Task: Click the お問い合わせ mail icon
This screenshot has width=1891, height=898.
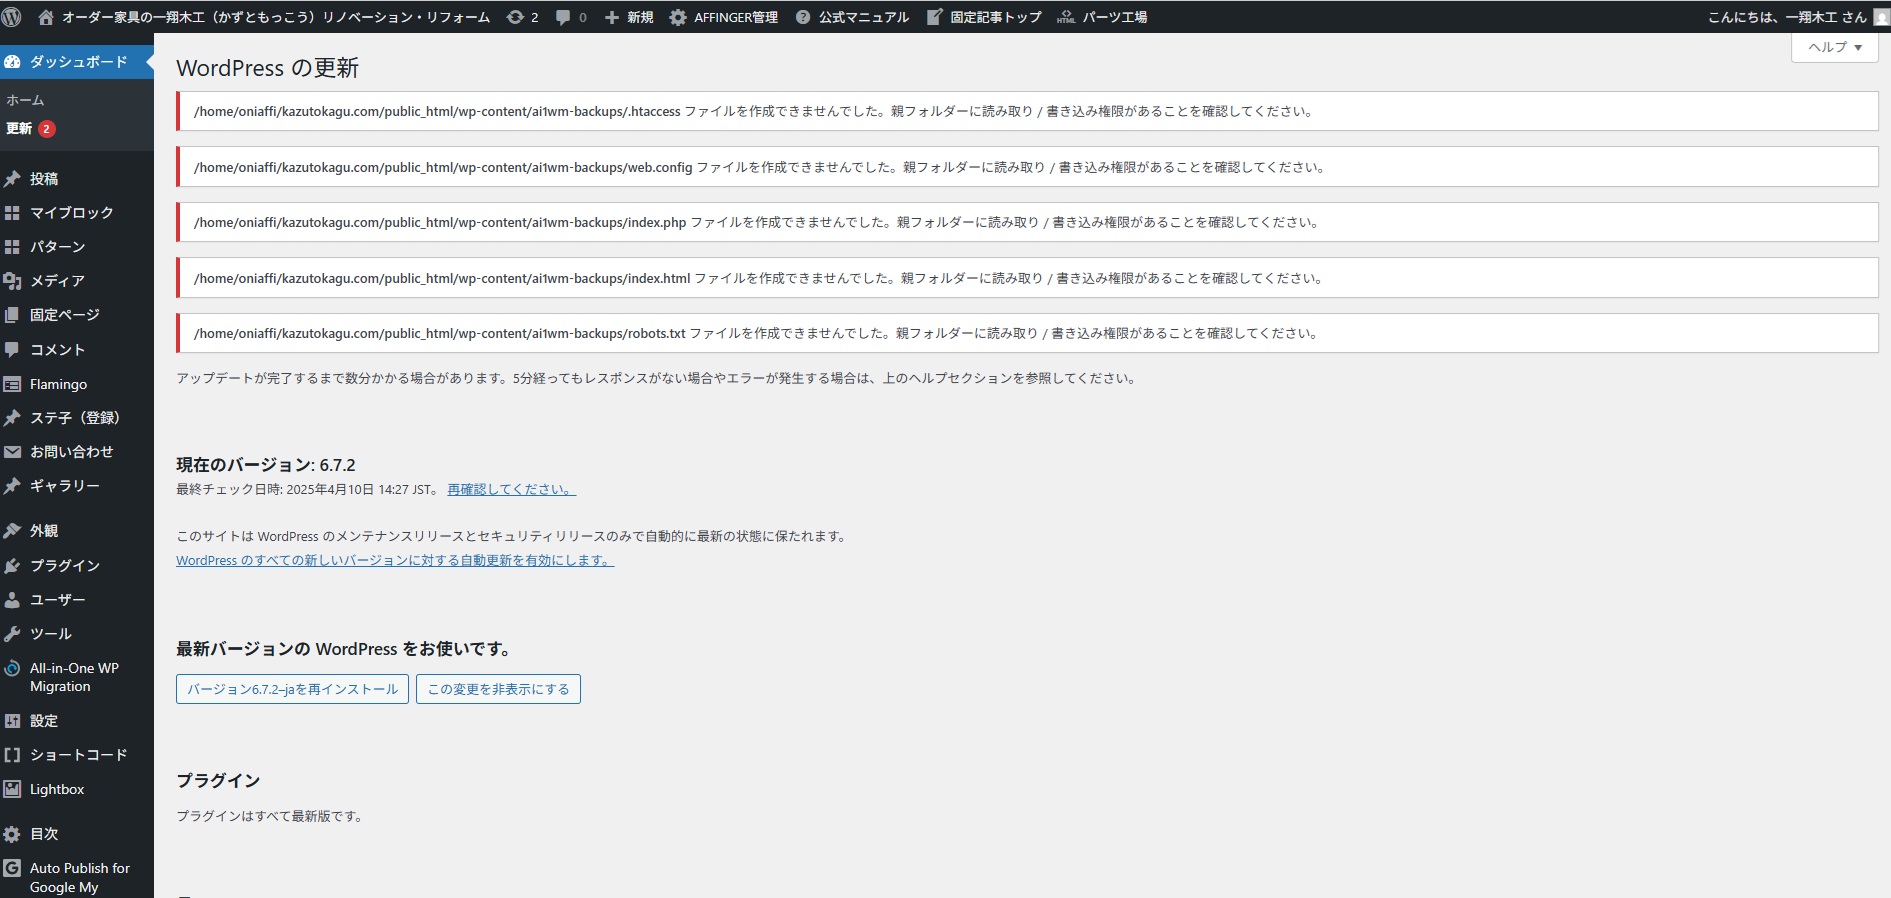Action: tap(12, 452)
